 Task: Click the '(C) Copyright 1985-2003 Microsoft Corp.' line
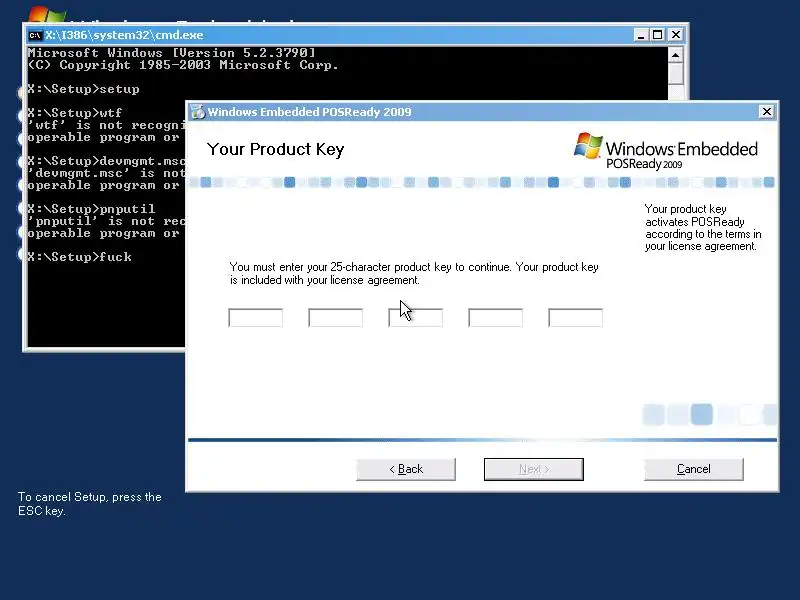[183, 65]
